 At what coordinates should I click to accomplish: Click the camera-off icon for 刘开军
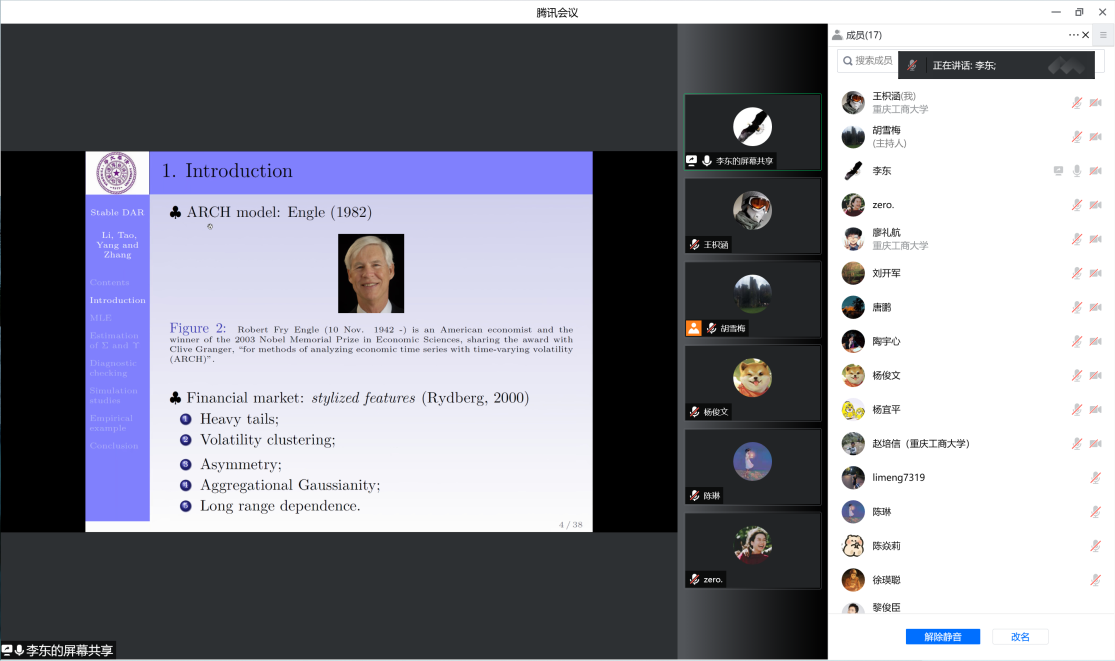[1095, 273]
